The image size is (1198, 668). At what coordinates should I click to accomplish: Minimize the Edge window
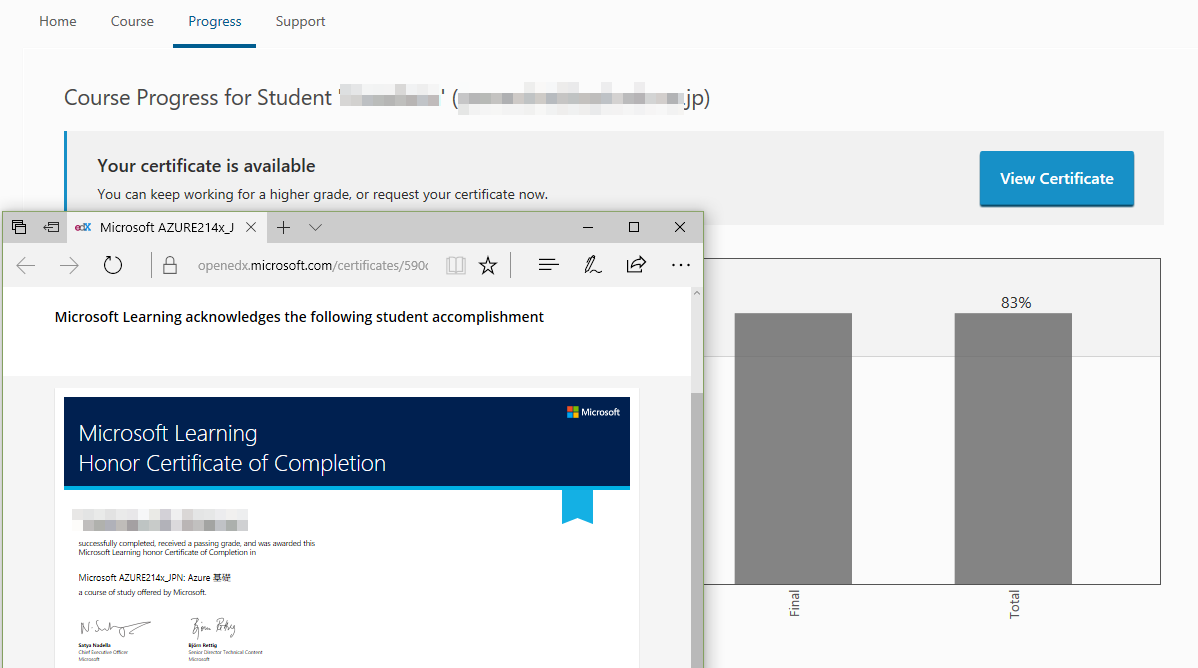click(588, 227)
